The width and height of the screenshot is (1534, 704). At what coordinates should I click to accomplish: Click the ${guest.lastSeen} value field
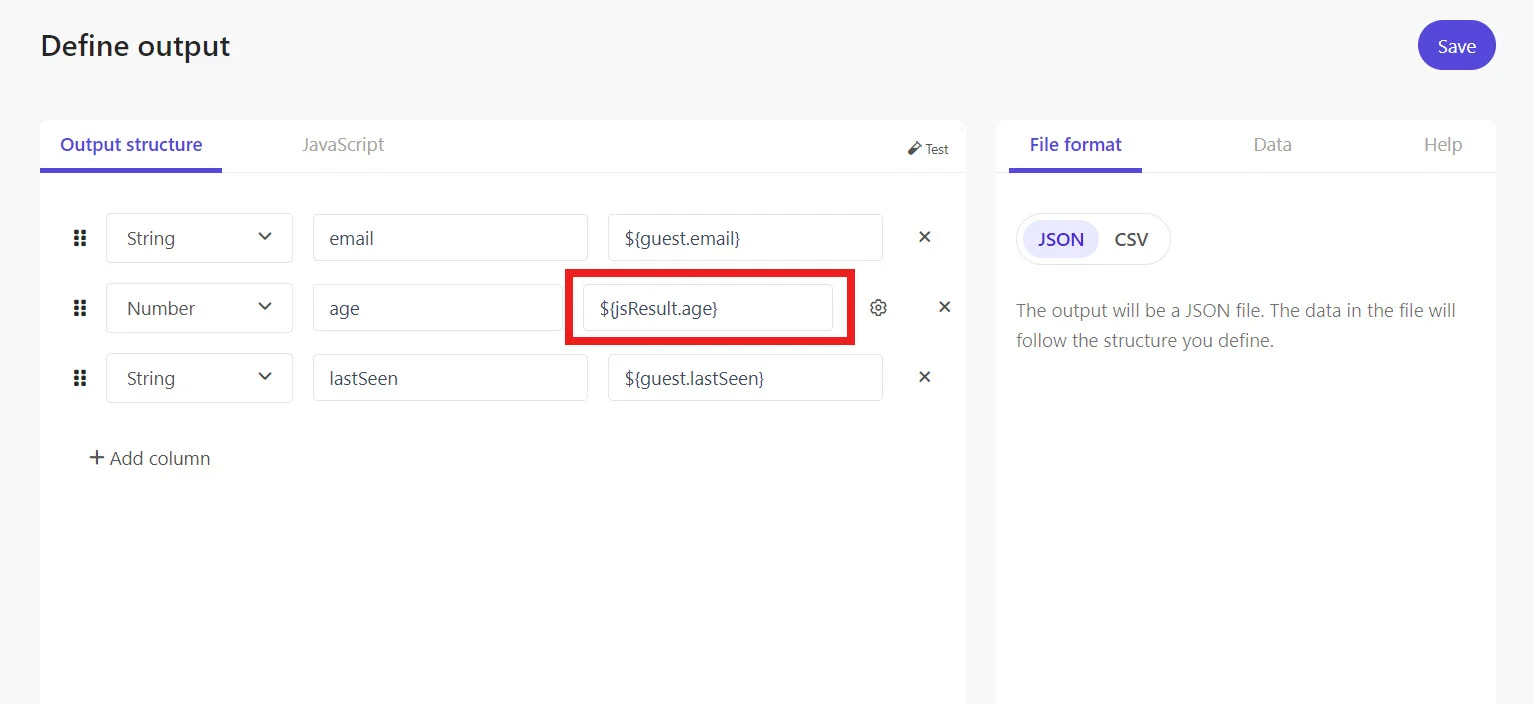tap(745, 378)
